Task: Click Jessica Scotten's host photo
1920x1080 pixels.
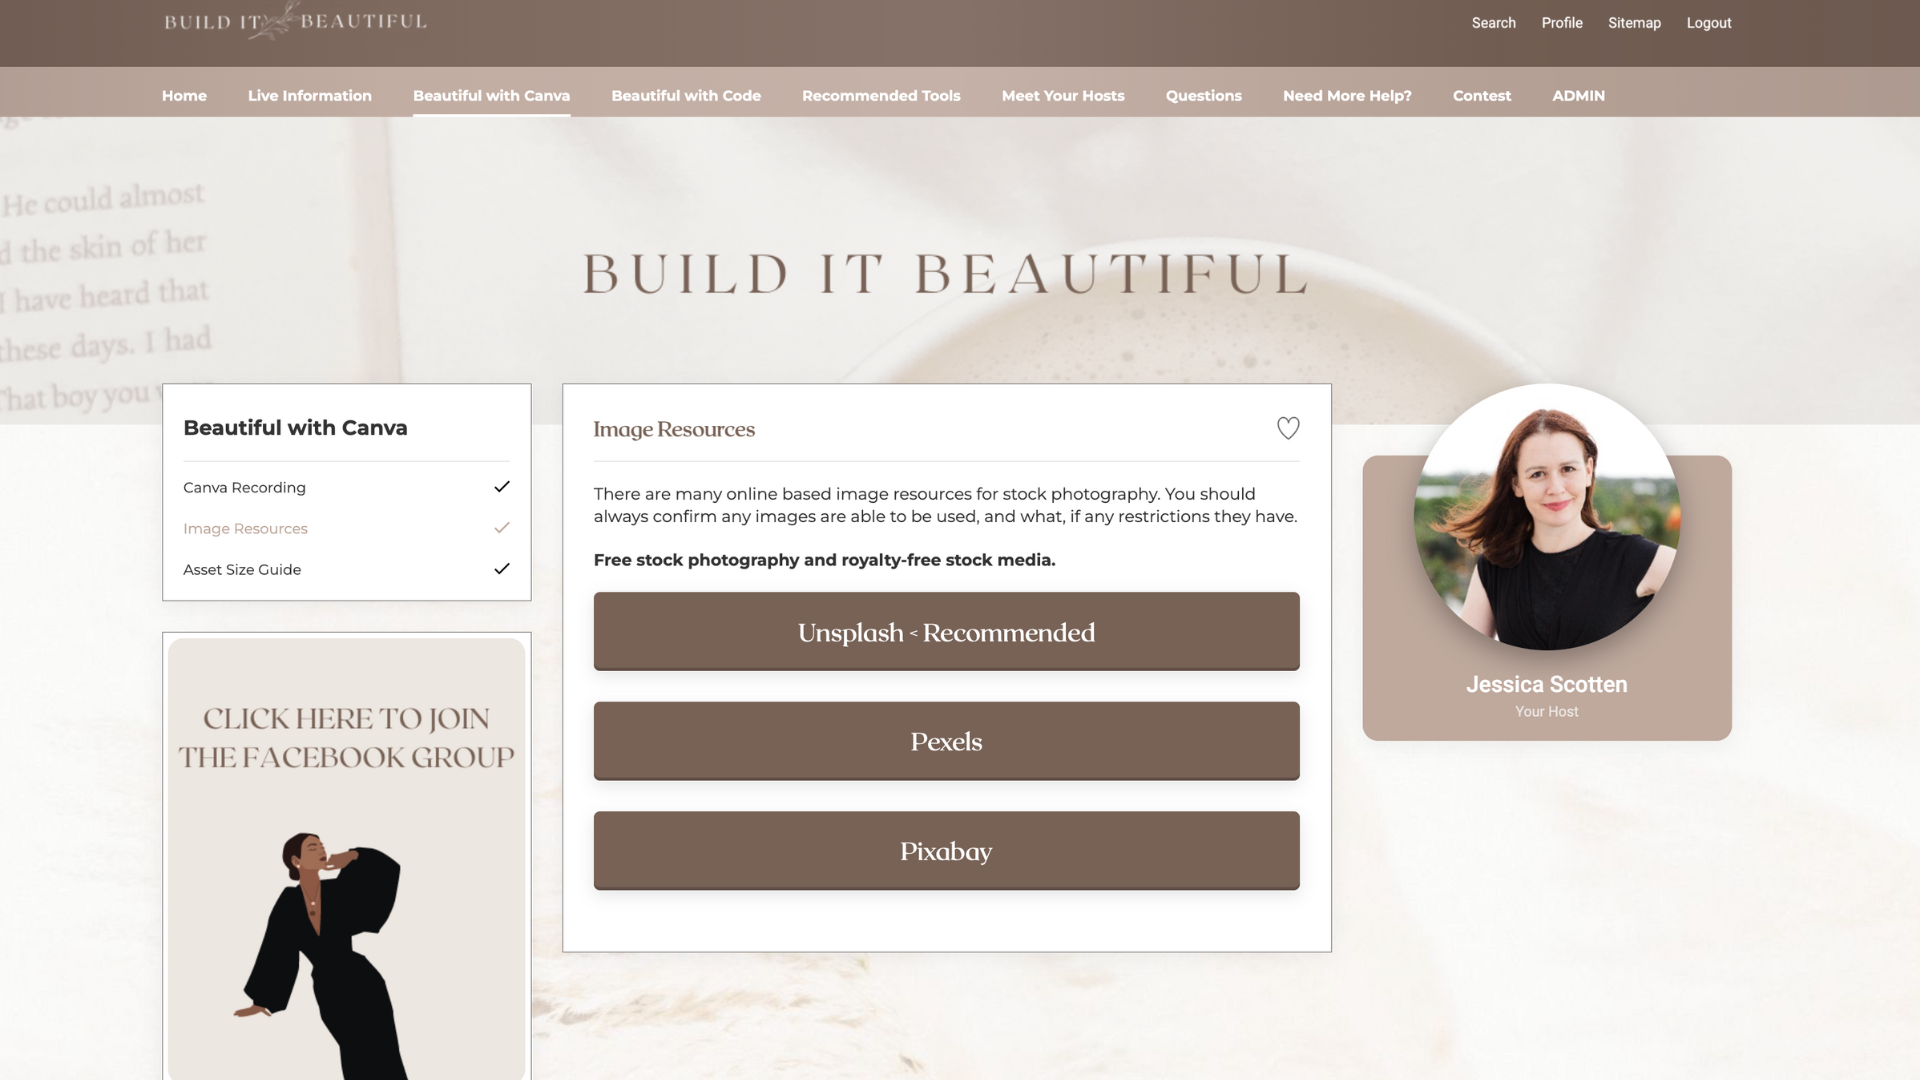Action: point(1546,517)
